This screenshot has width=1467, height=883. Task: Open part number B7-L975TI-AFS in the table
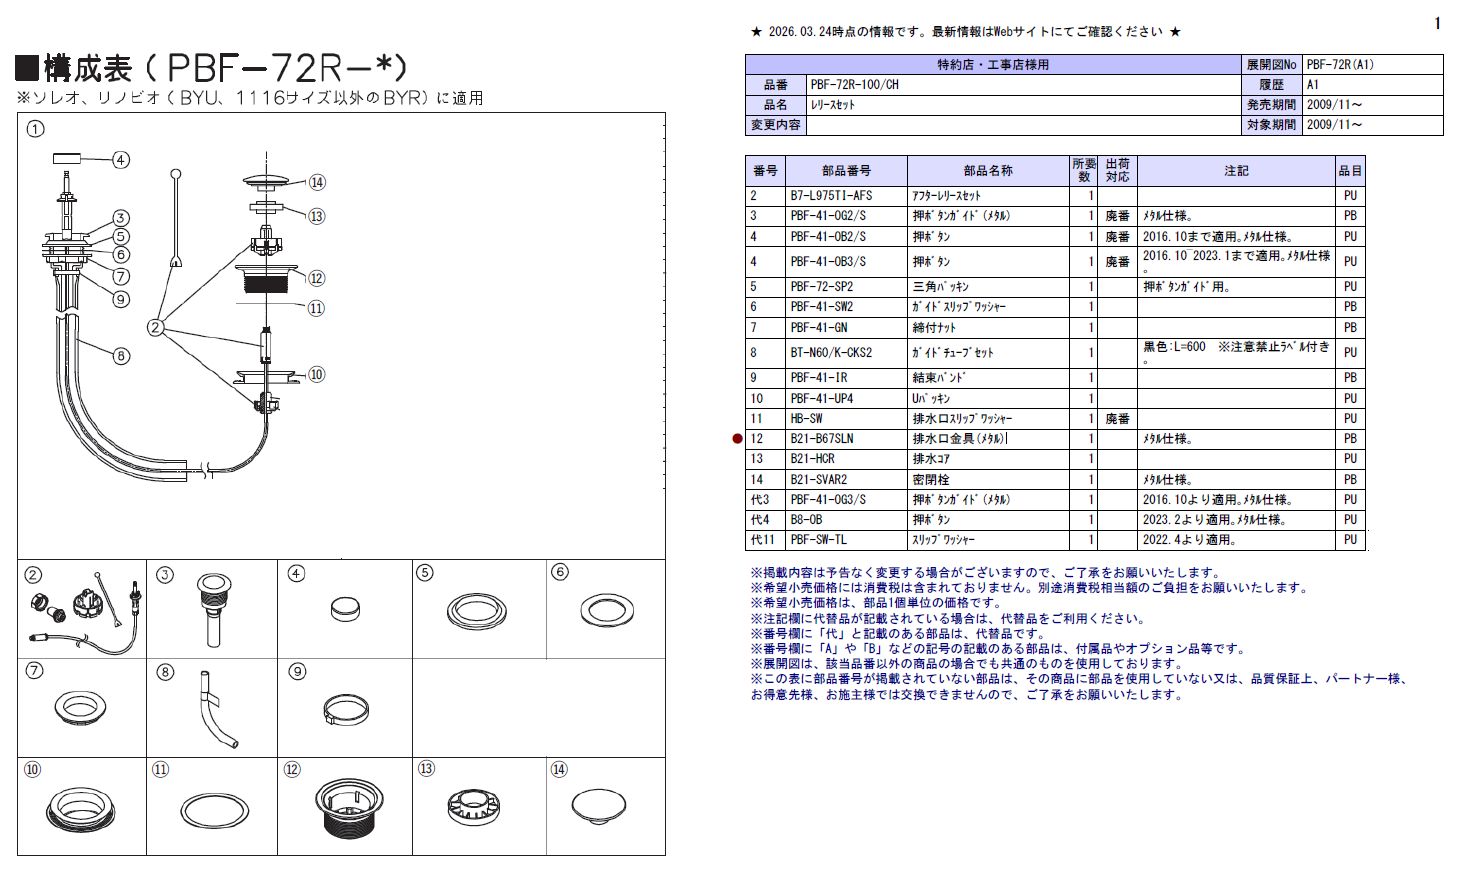[830, 196]
